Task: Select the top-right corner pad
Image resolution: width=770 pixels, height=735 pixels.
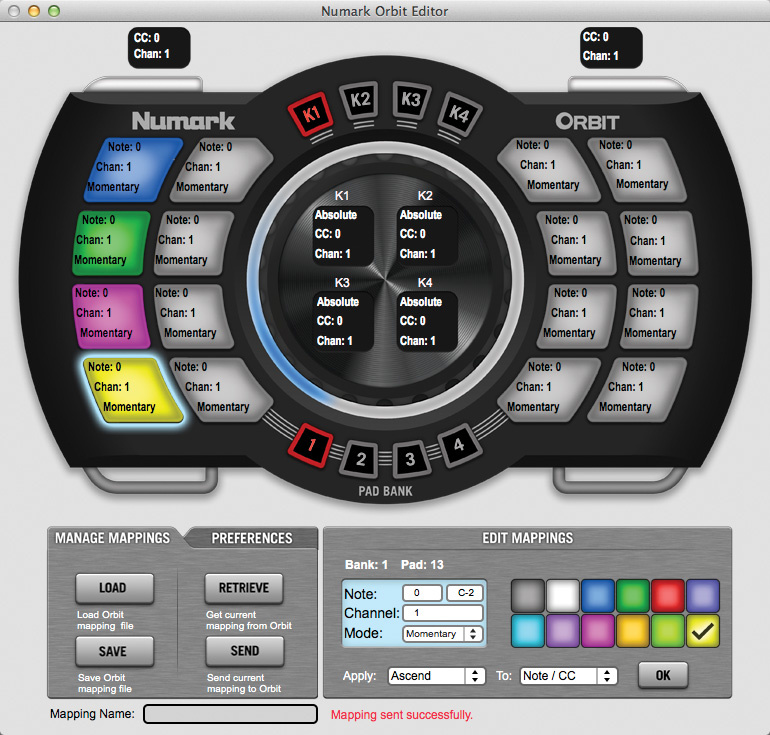Action: coord(636,169)
